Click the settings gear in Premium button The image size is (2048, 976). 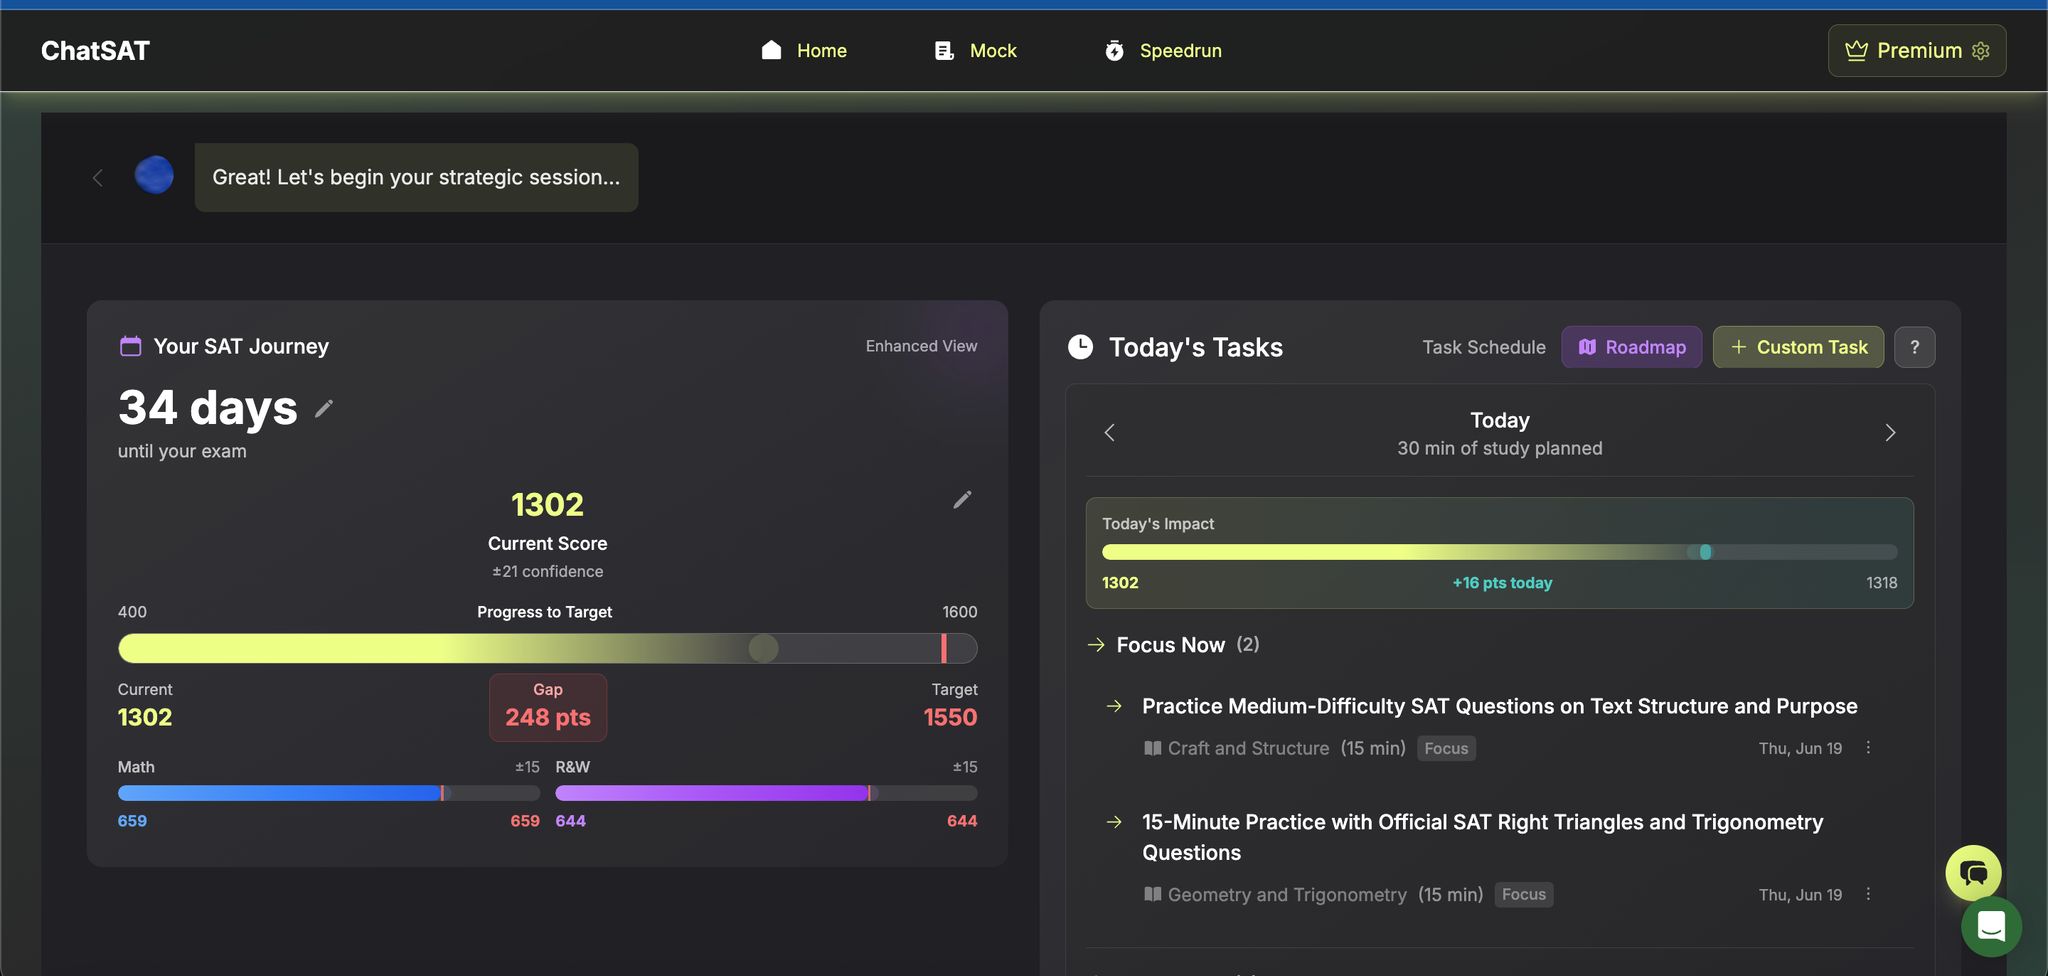point(1981,51)
